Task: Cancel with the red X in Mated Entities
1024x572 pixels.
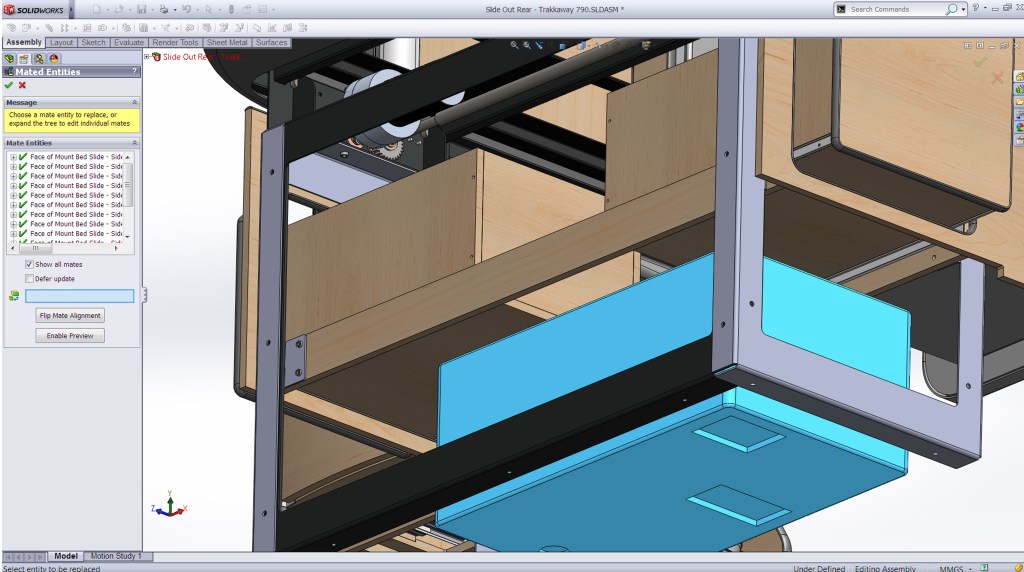Action: coord(22,85)
